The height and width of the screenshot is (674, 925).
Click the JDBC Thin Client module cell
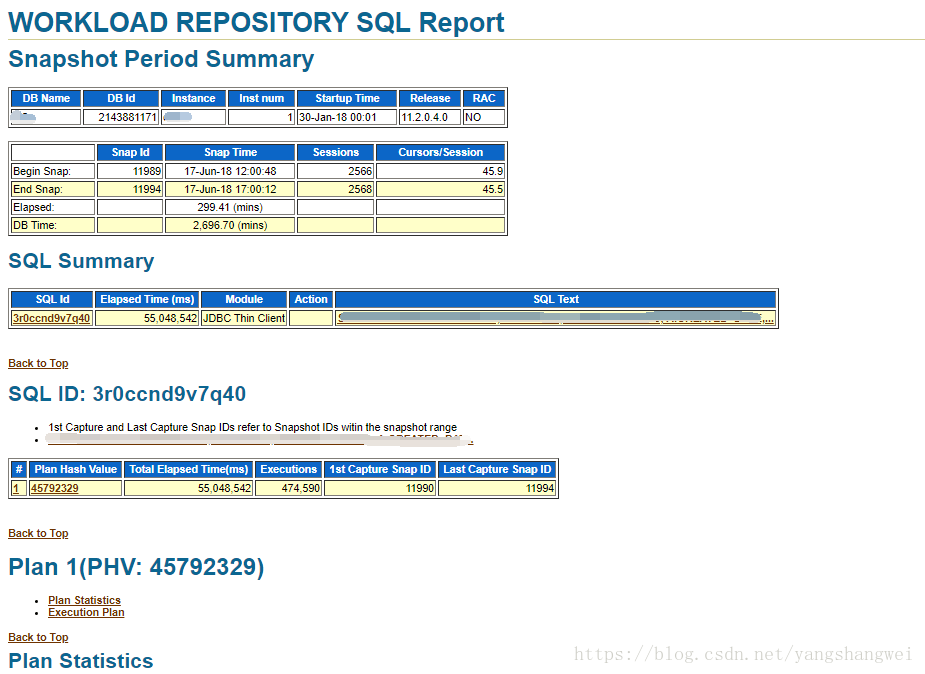pos(243,316)
